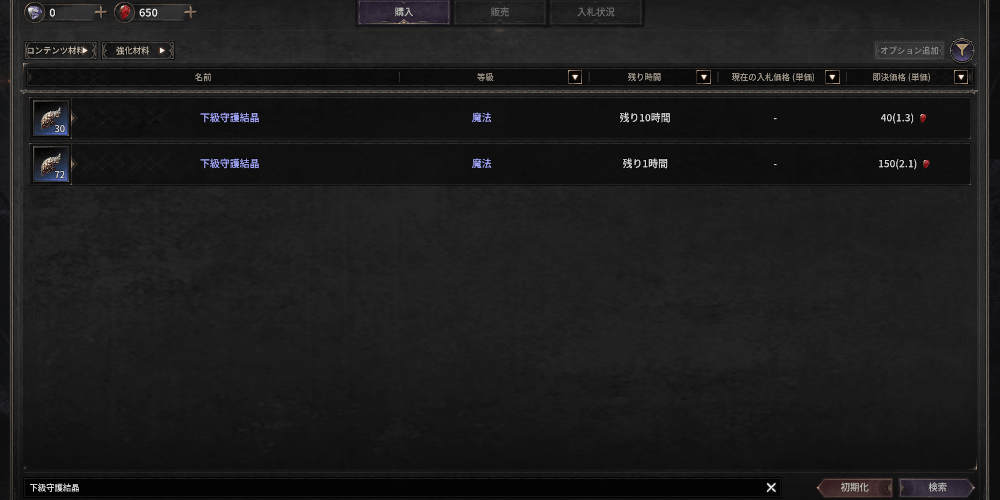The image size is (1000, 500).
Task: Click the red gem currency icon
Action: click(124, 12)
